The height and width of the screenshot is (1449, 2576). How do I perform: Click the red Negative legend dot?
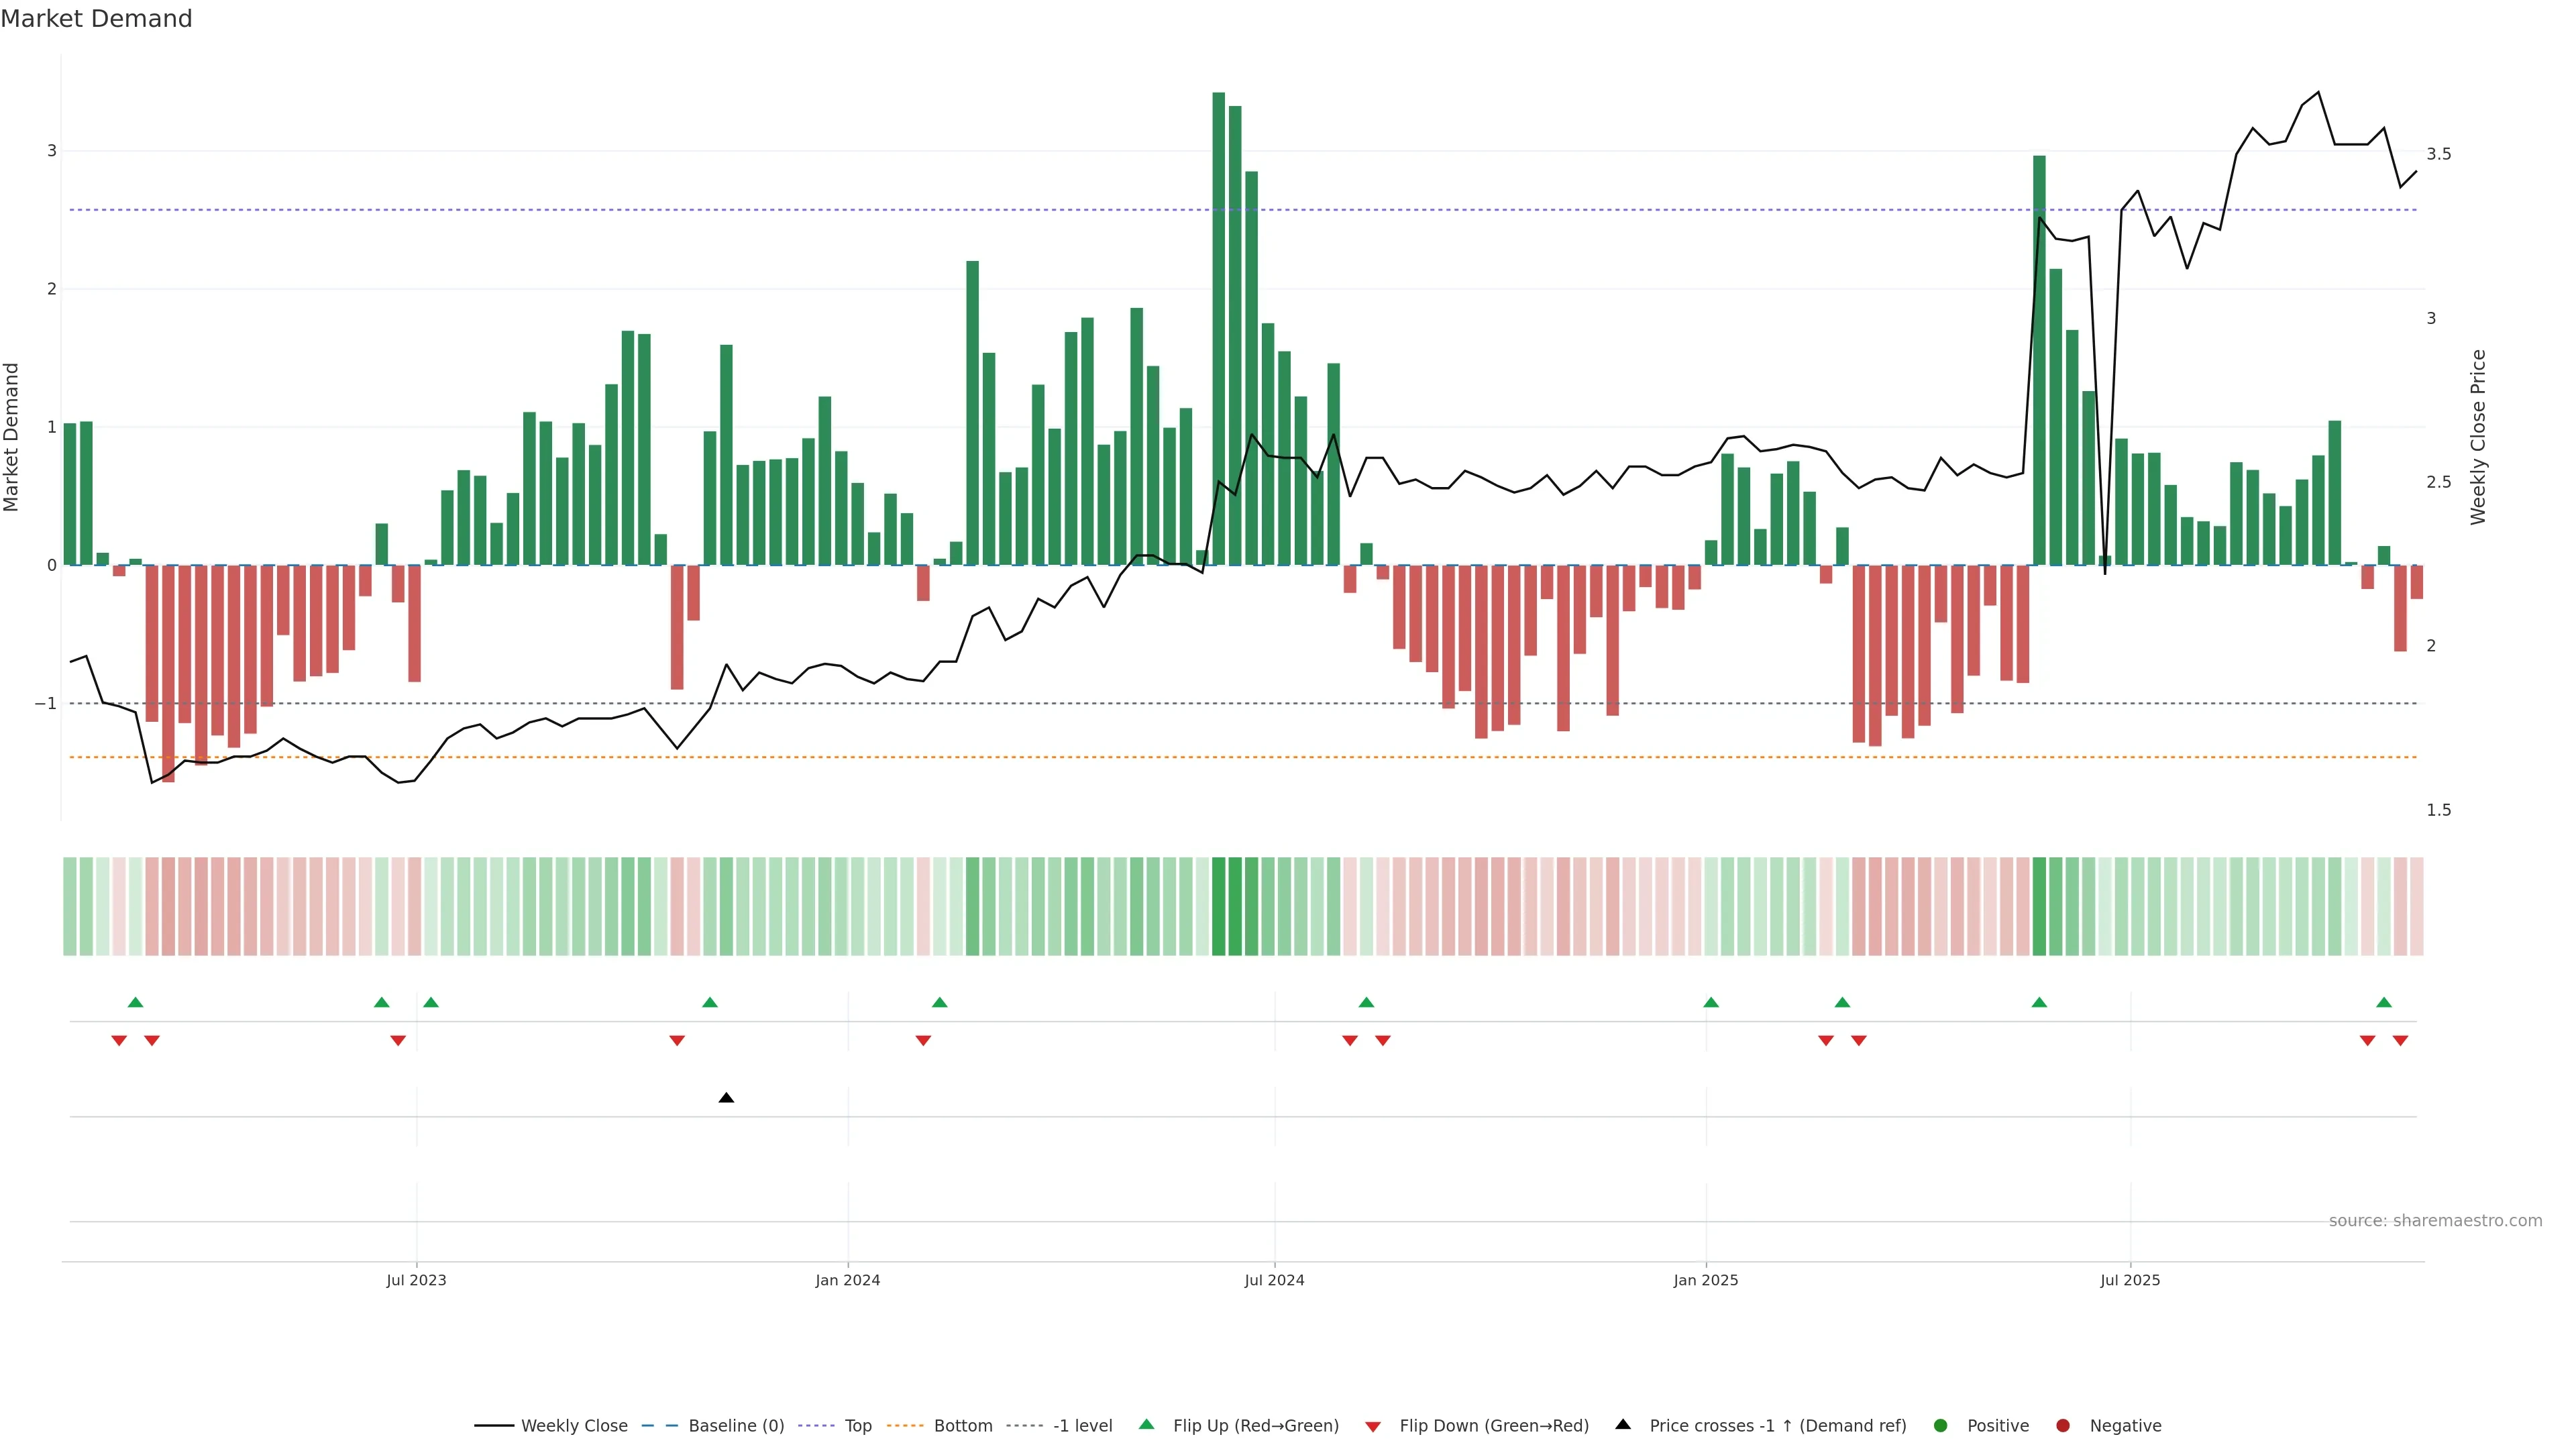tap(2063, 1426)
